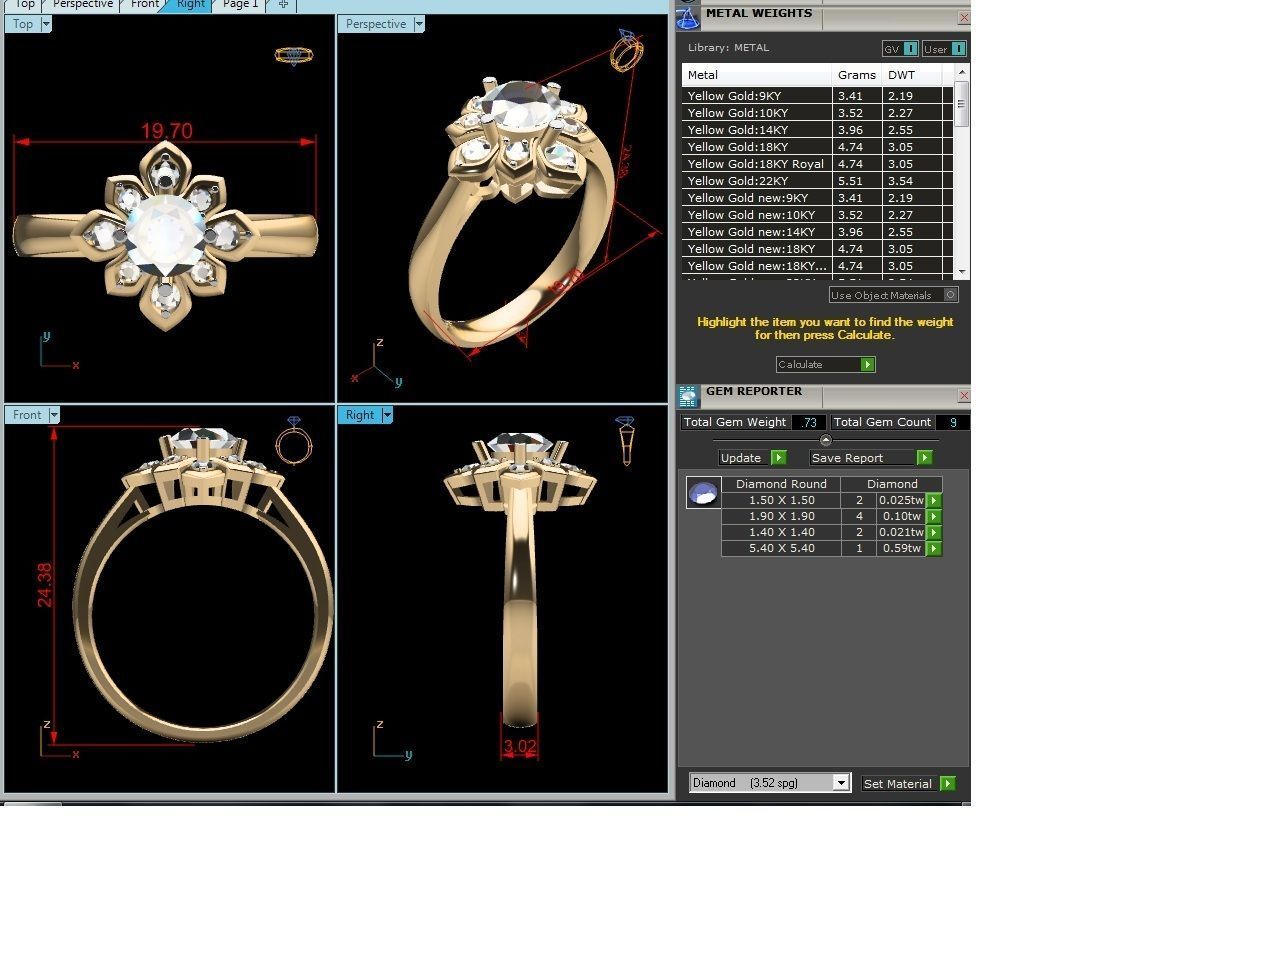
Task: Click the Right viewport title label
Action: 360,415
